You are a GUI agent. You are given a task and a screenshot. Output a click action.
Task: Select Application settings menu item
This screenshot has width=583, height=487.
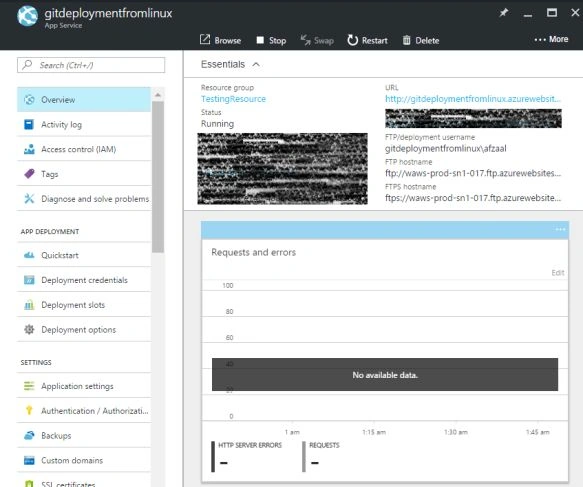(x=84, y=386)
